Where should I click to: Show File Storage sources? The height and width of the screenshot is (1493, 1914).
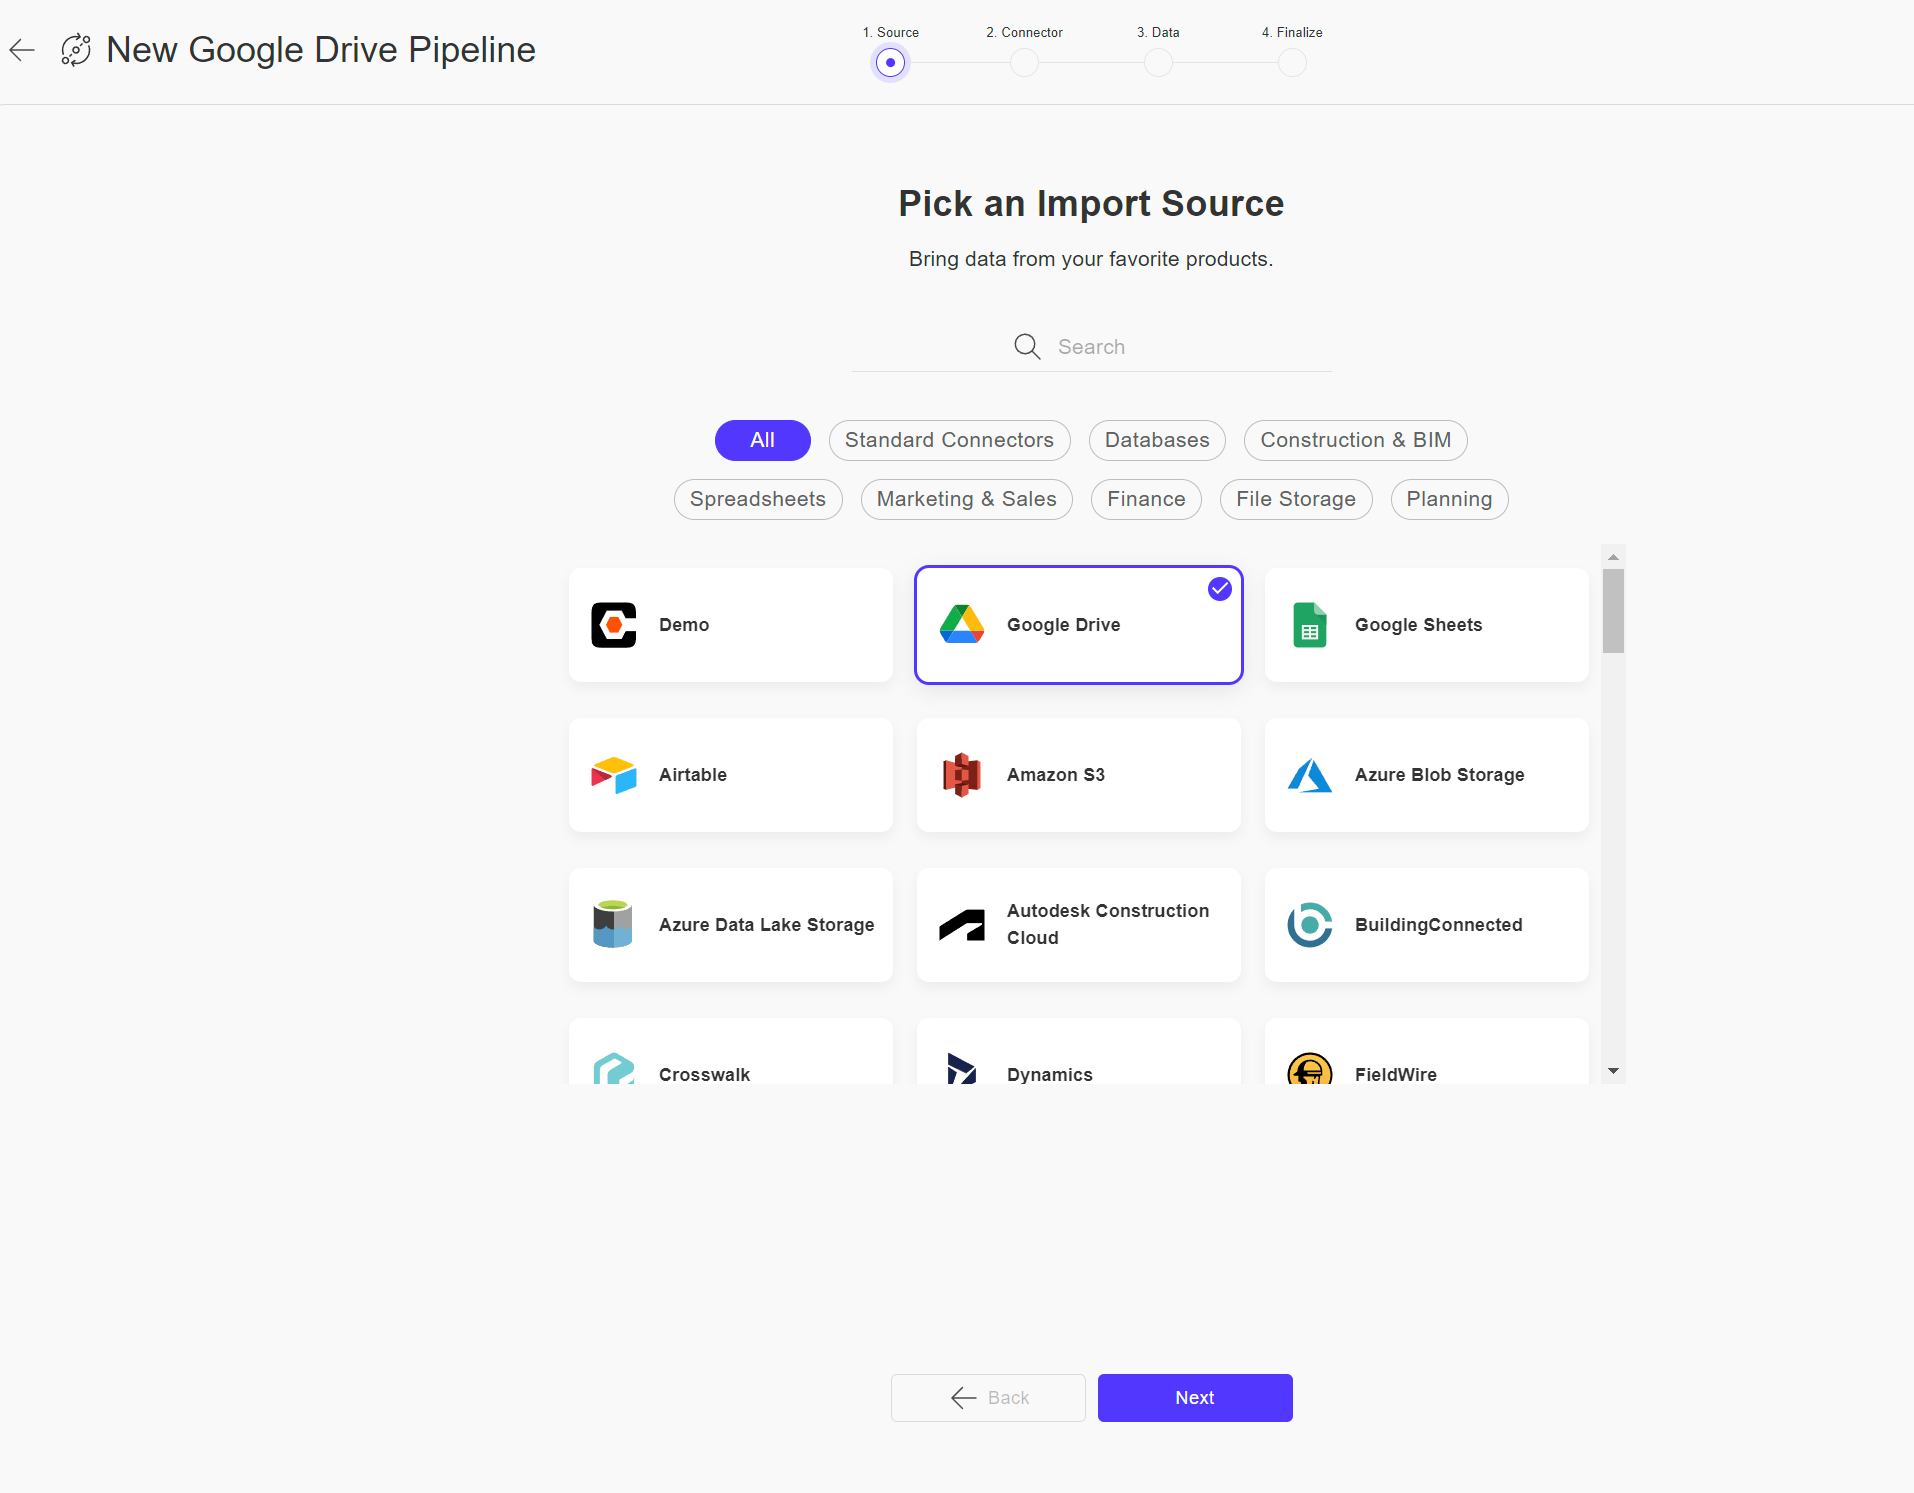coord(1296,499)
